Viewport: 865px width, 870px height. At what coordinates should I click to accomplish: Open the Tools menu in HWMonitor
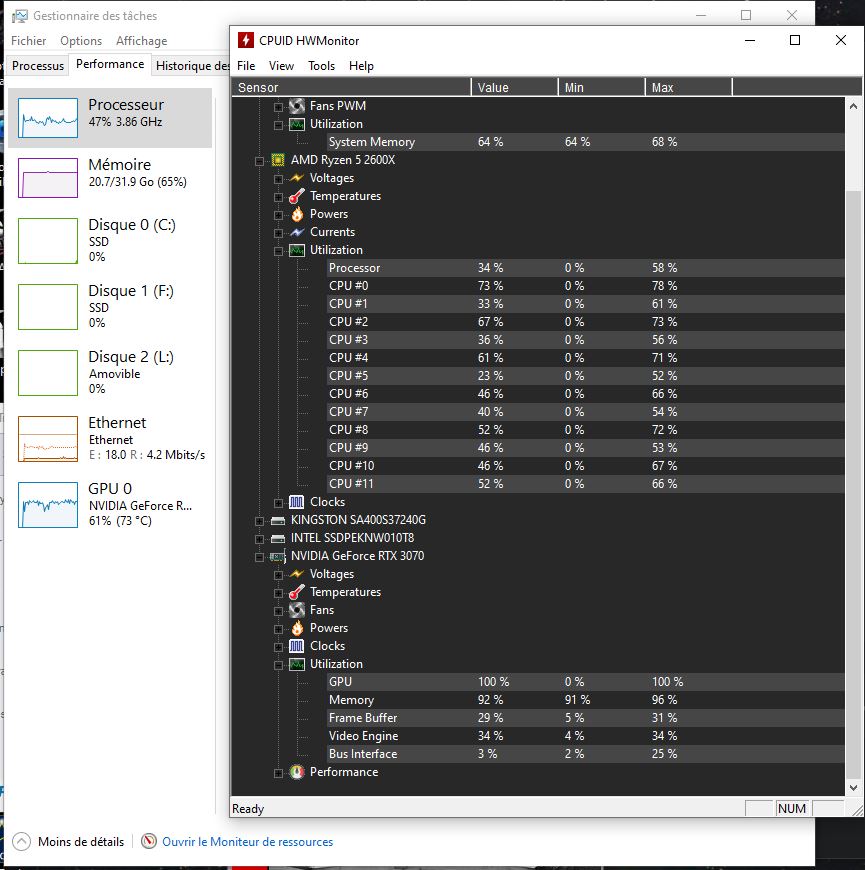tap(321, 66)
